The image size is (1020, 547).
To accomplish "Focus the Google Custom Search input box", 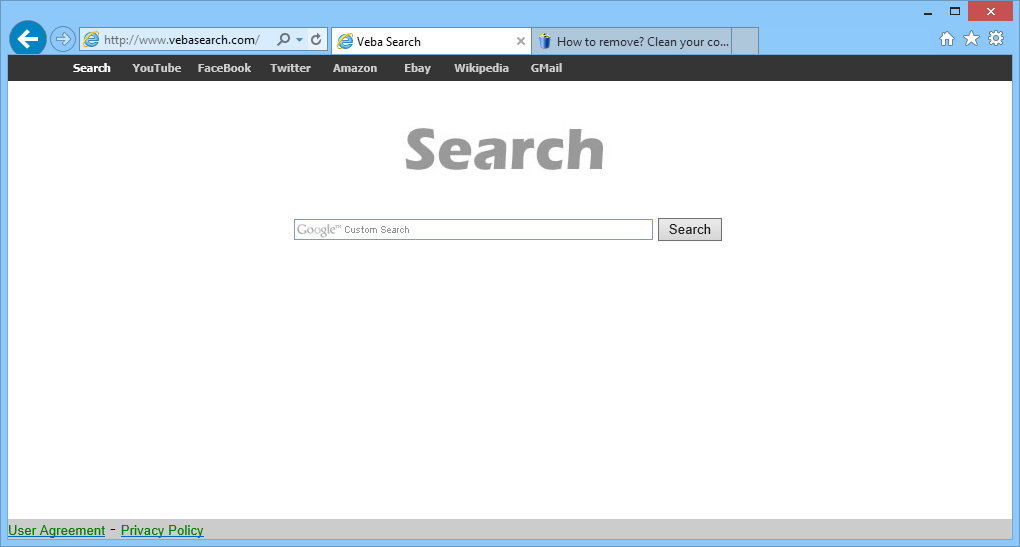I will tap(473, 230).
